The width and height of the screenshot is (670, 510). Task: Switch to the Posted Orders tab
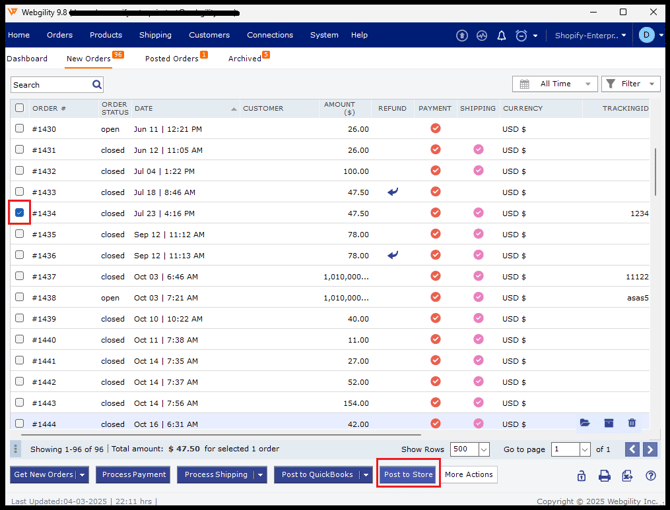(171, 59)
